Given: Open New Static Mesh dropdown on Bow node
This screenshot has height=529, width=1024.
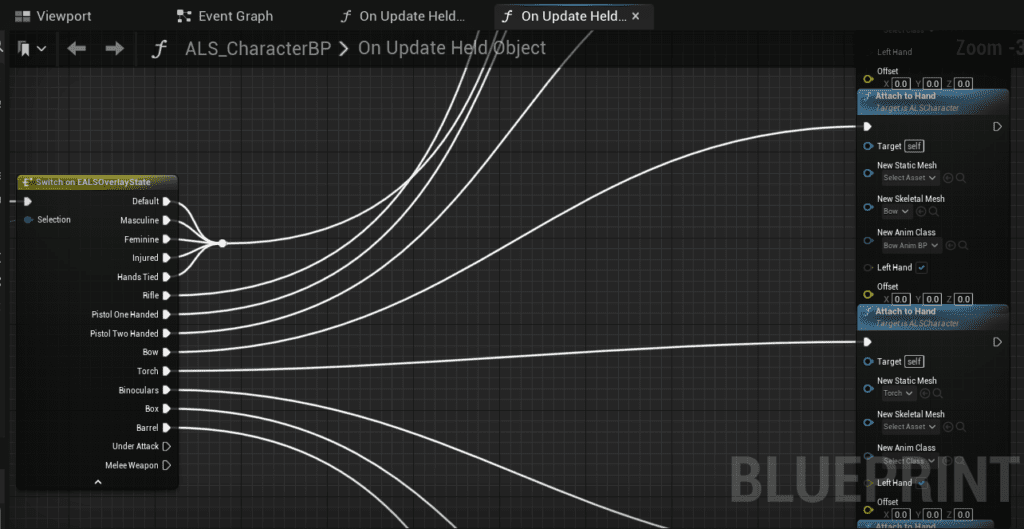Looking at the screenshot, I should point(909,178).
